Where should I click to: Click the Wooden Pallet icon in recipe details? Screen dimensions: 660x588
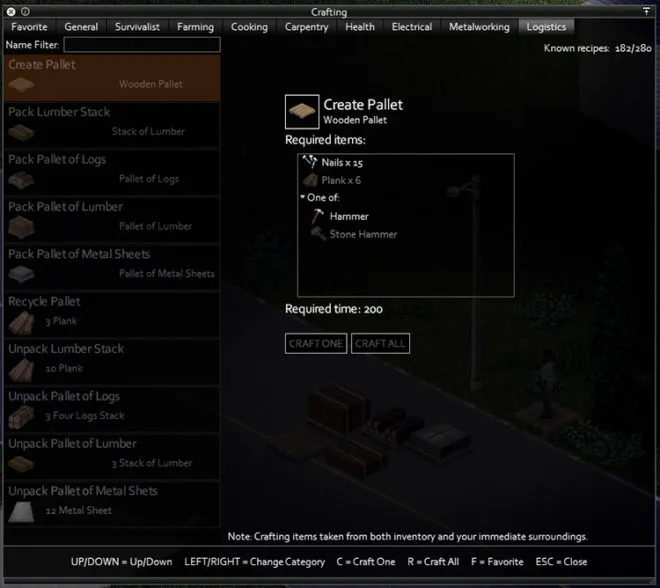click(x=302, y=112)
